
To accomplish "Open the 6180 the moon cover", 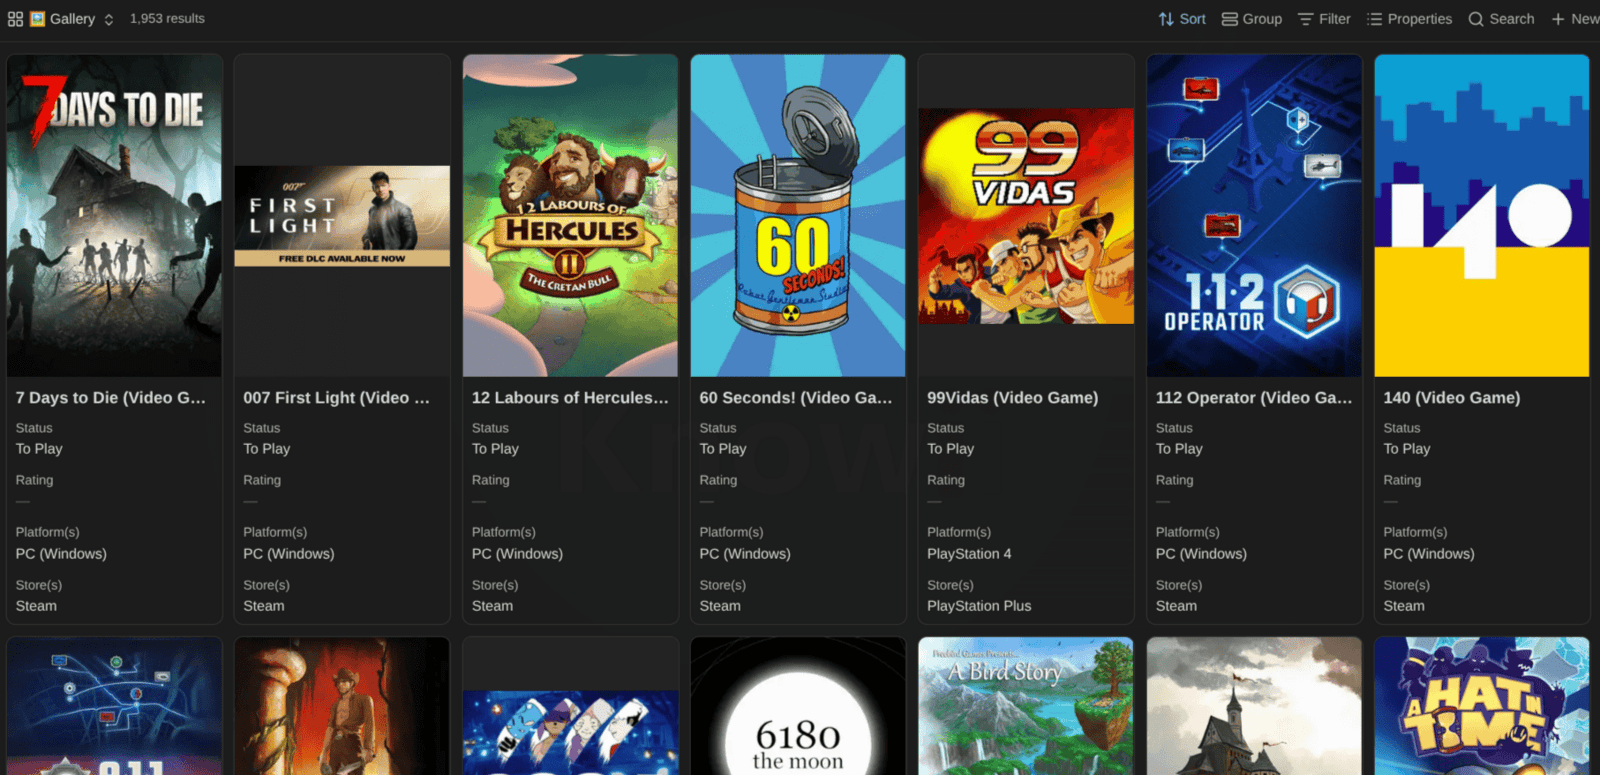I will point(798,706).
